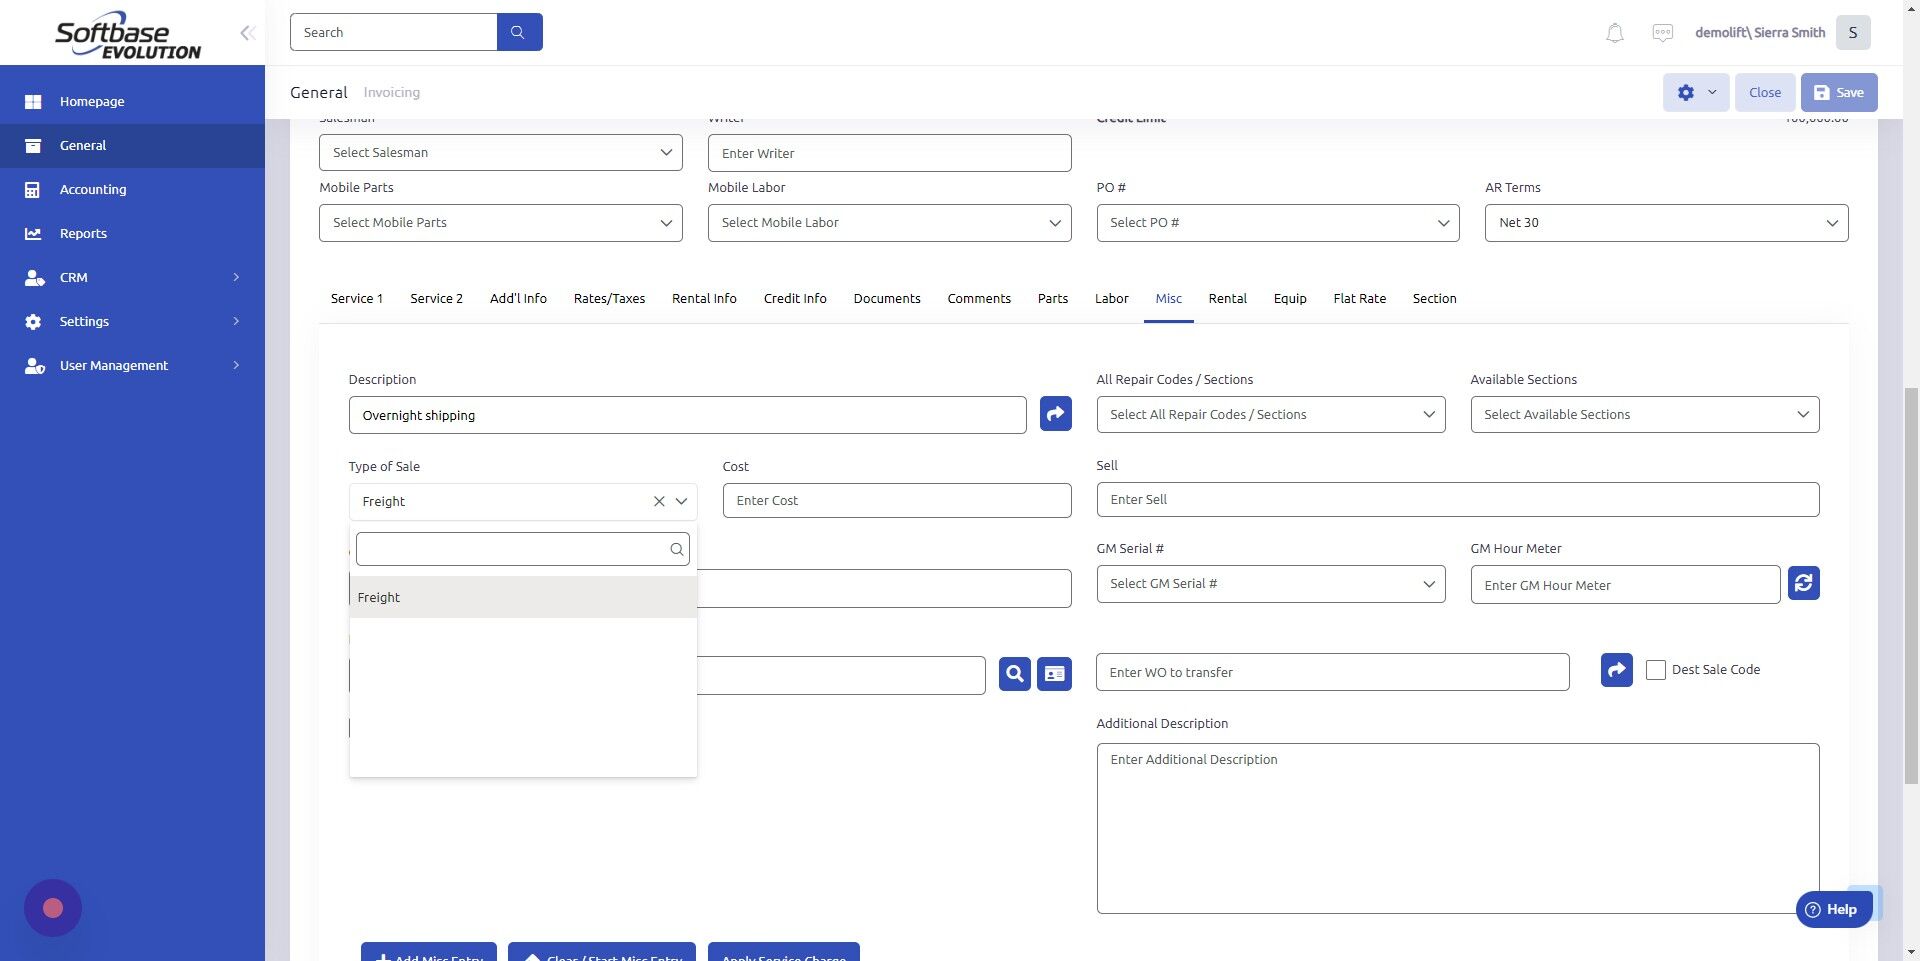Collapse the sidebar with the chevron toggle
The image size is (1920, 961).
pyautogui.click(x=247, y=32)
